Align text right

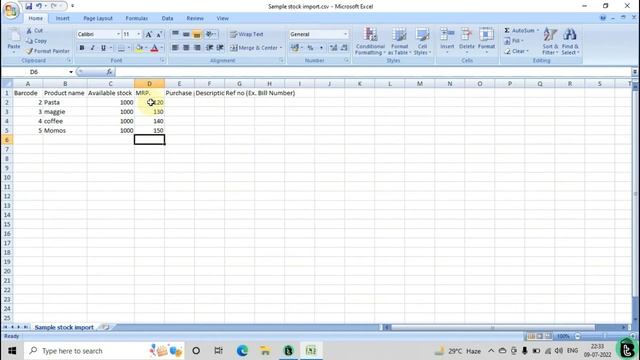[x=197, y=48]
